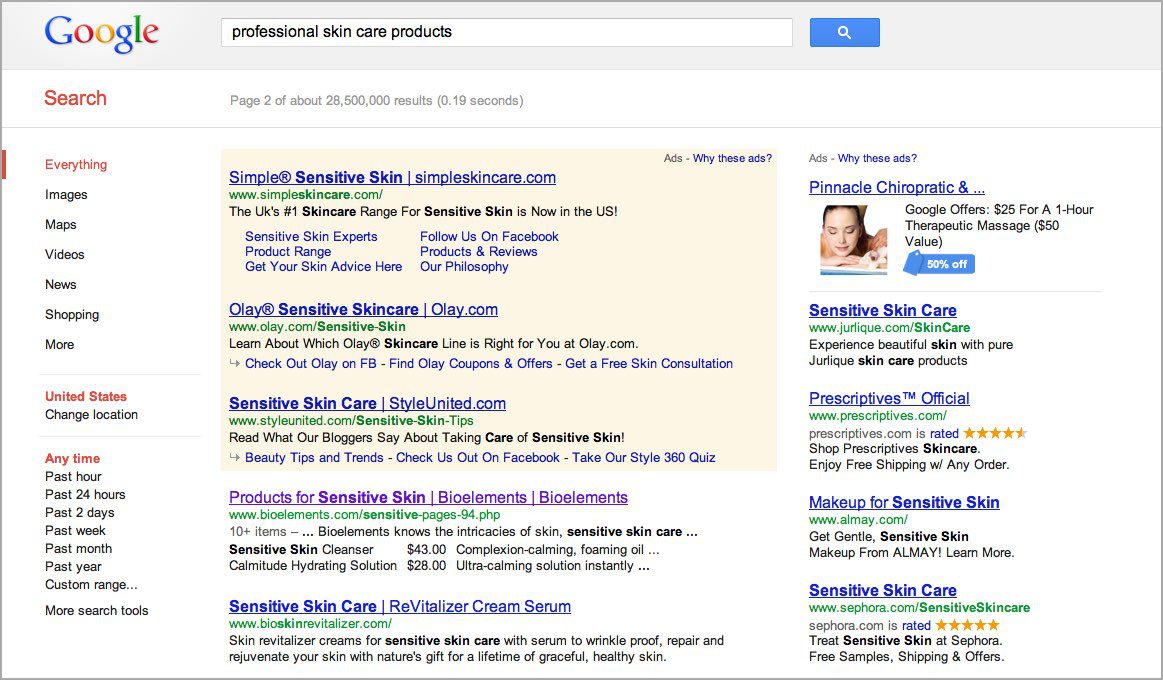Filter results to Past hour

pyautogui.click(x=73, y=477)
